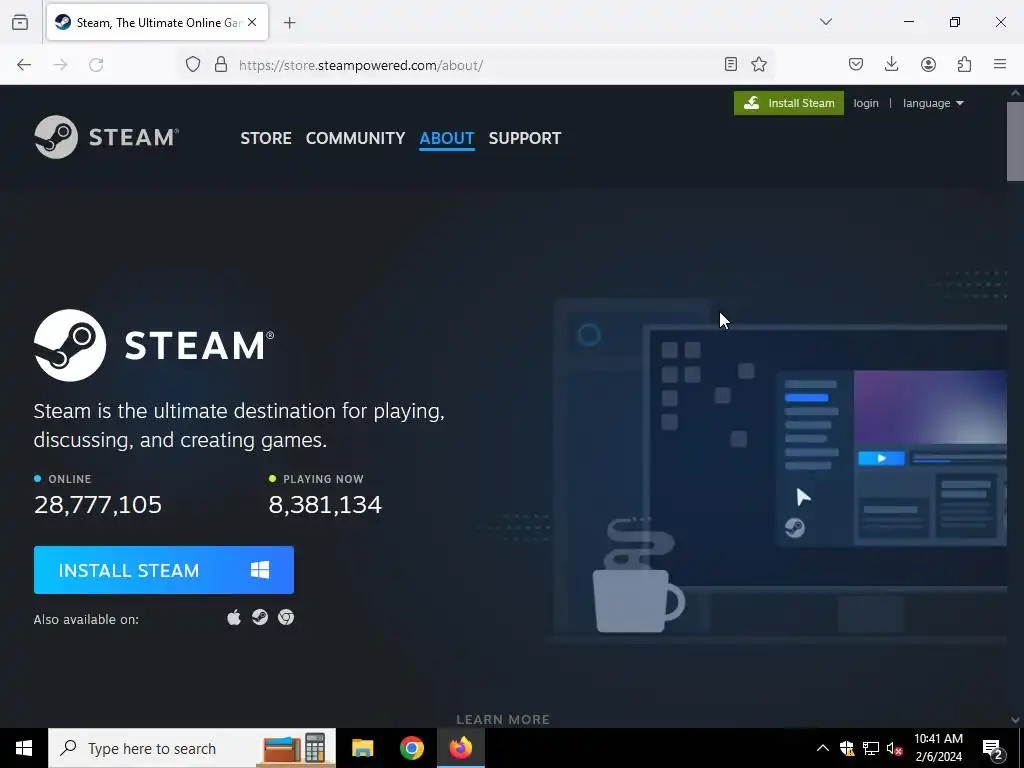Open the Extensions puzzle icon
This screenshot has width=1024, height=768.
964,64
